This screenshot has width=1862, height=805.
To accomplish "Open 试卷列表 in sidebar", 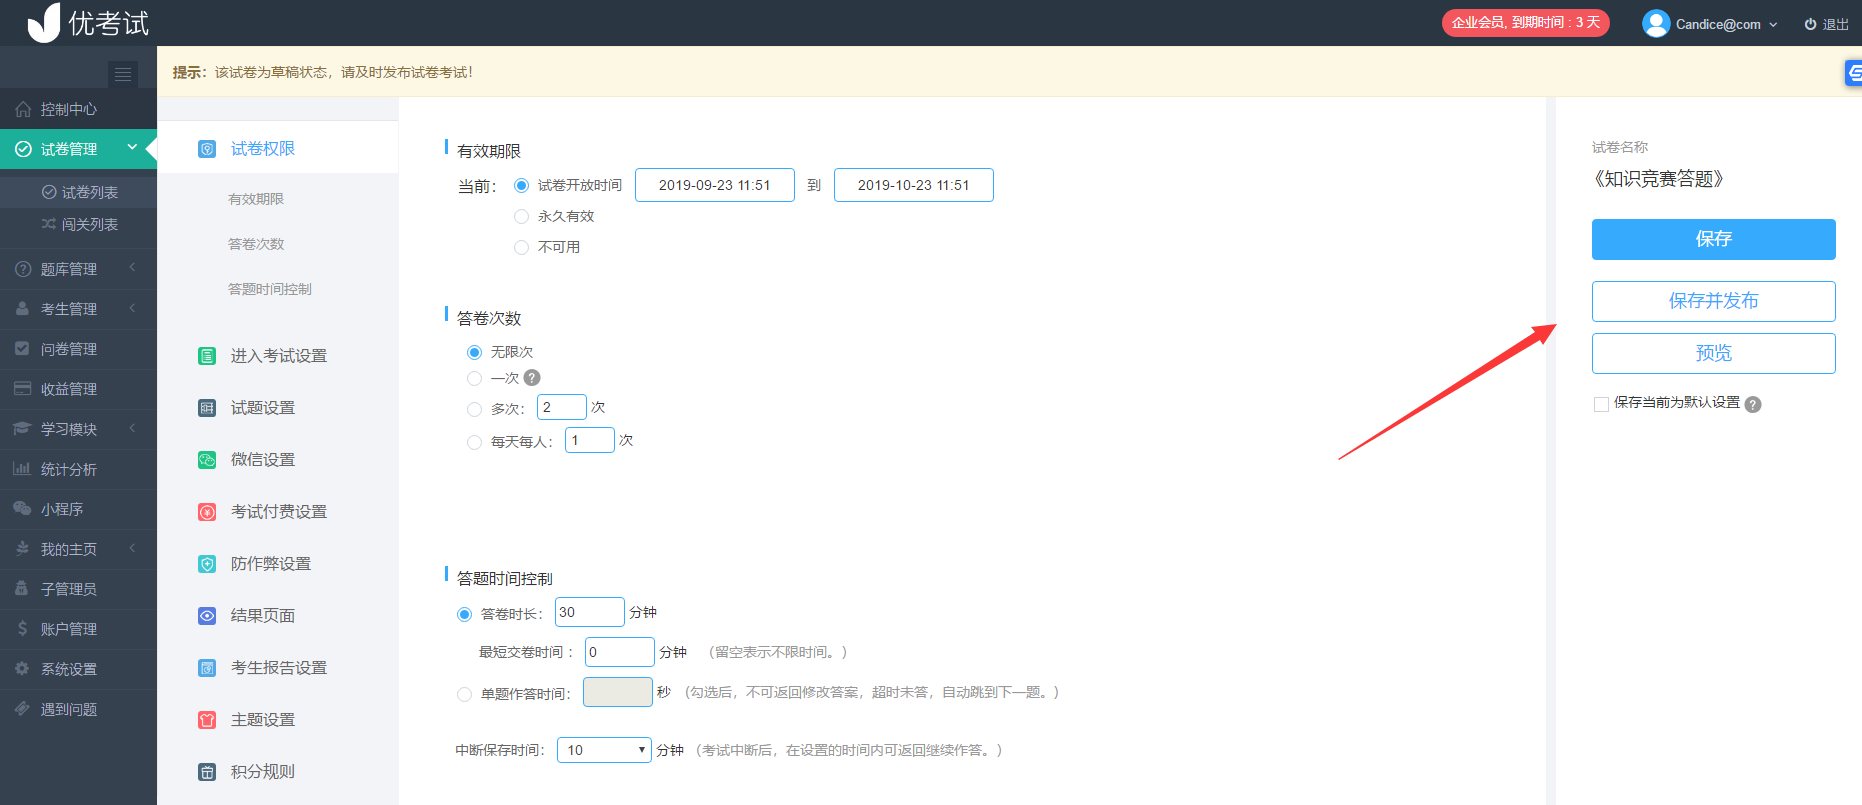I will (78, 192).
